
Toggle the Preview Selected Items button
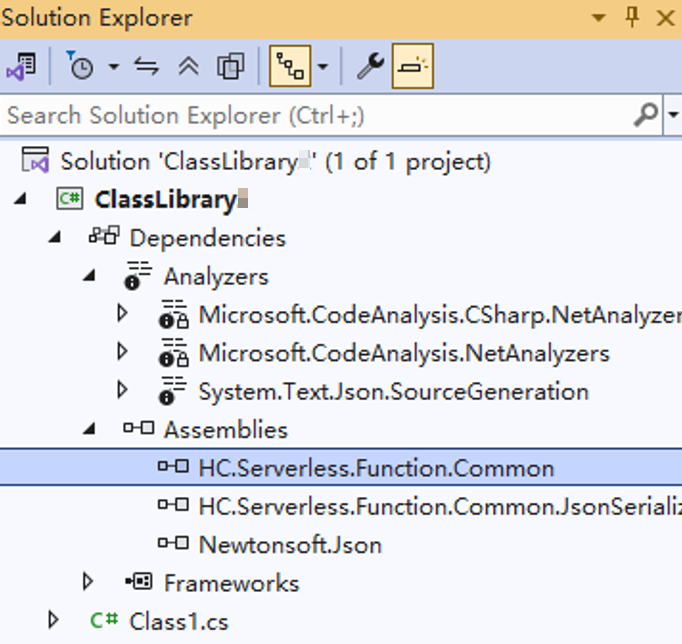tap(412, 67)
